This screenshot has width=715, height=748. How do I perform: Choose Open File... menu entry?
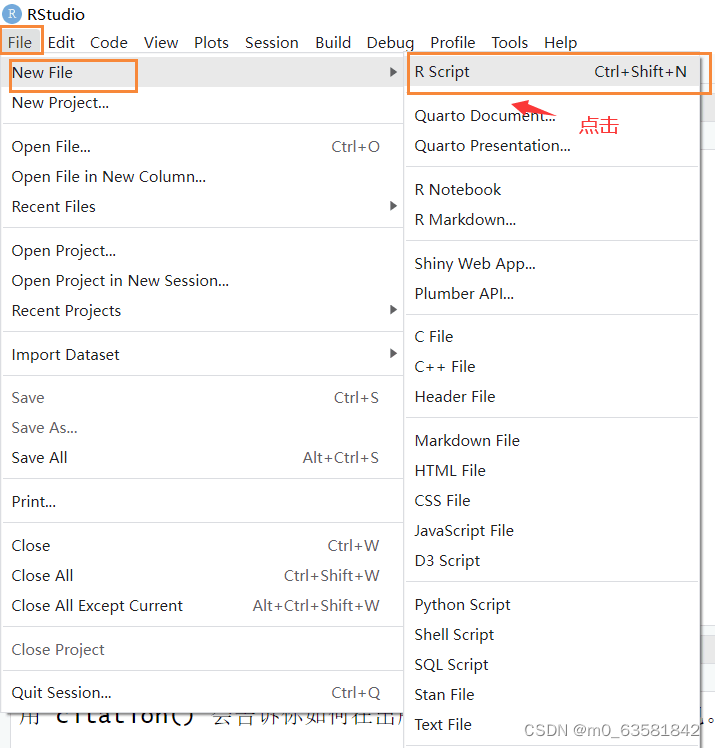pyautogui.click(x=203, y=147)
